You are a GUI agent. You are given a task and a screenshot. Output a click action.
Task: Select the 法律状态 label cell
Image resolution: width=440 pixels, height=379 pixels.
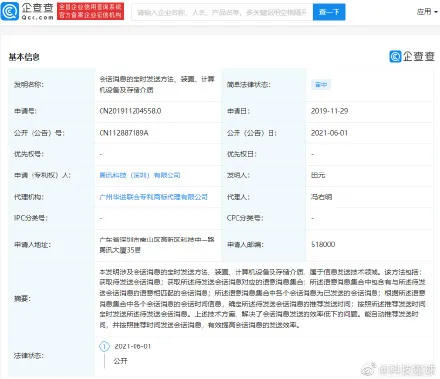click(x=52, y=356)
